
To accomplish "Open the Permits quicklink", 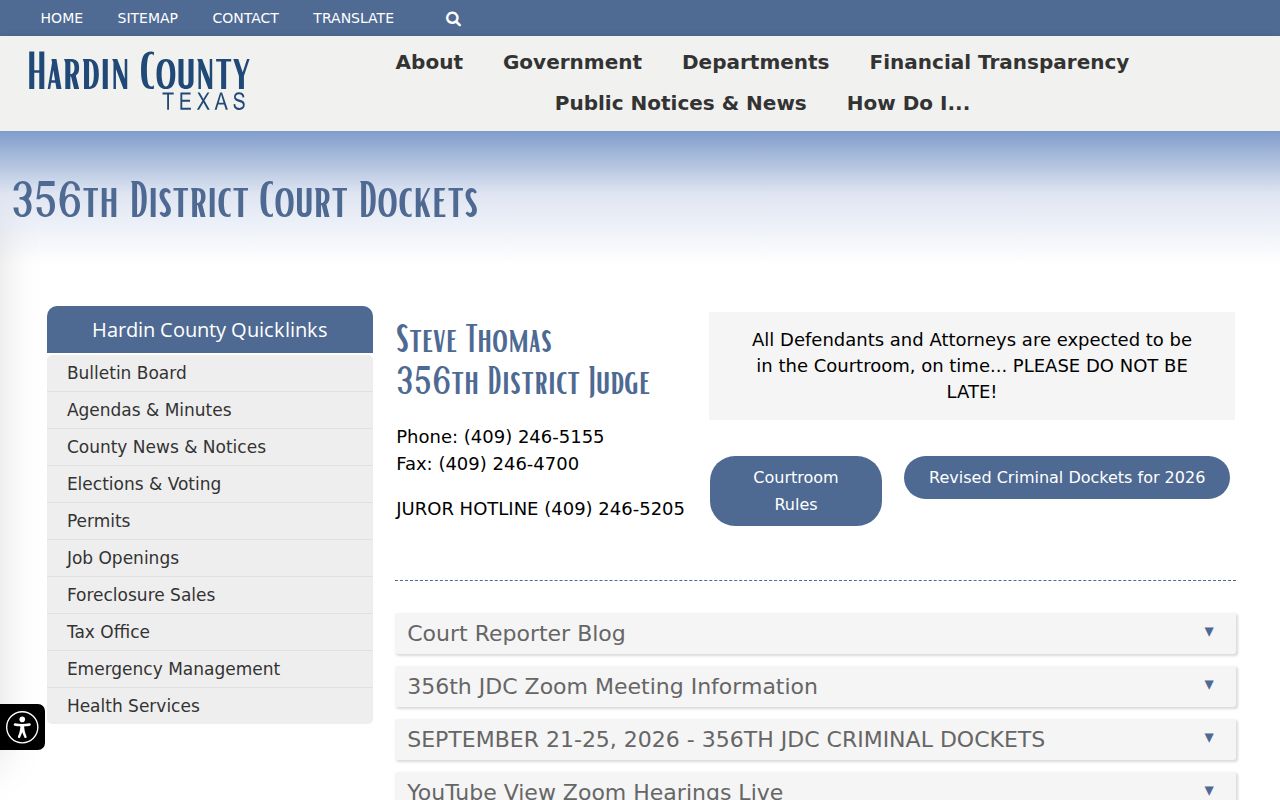I will point(210,521).
